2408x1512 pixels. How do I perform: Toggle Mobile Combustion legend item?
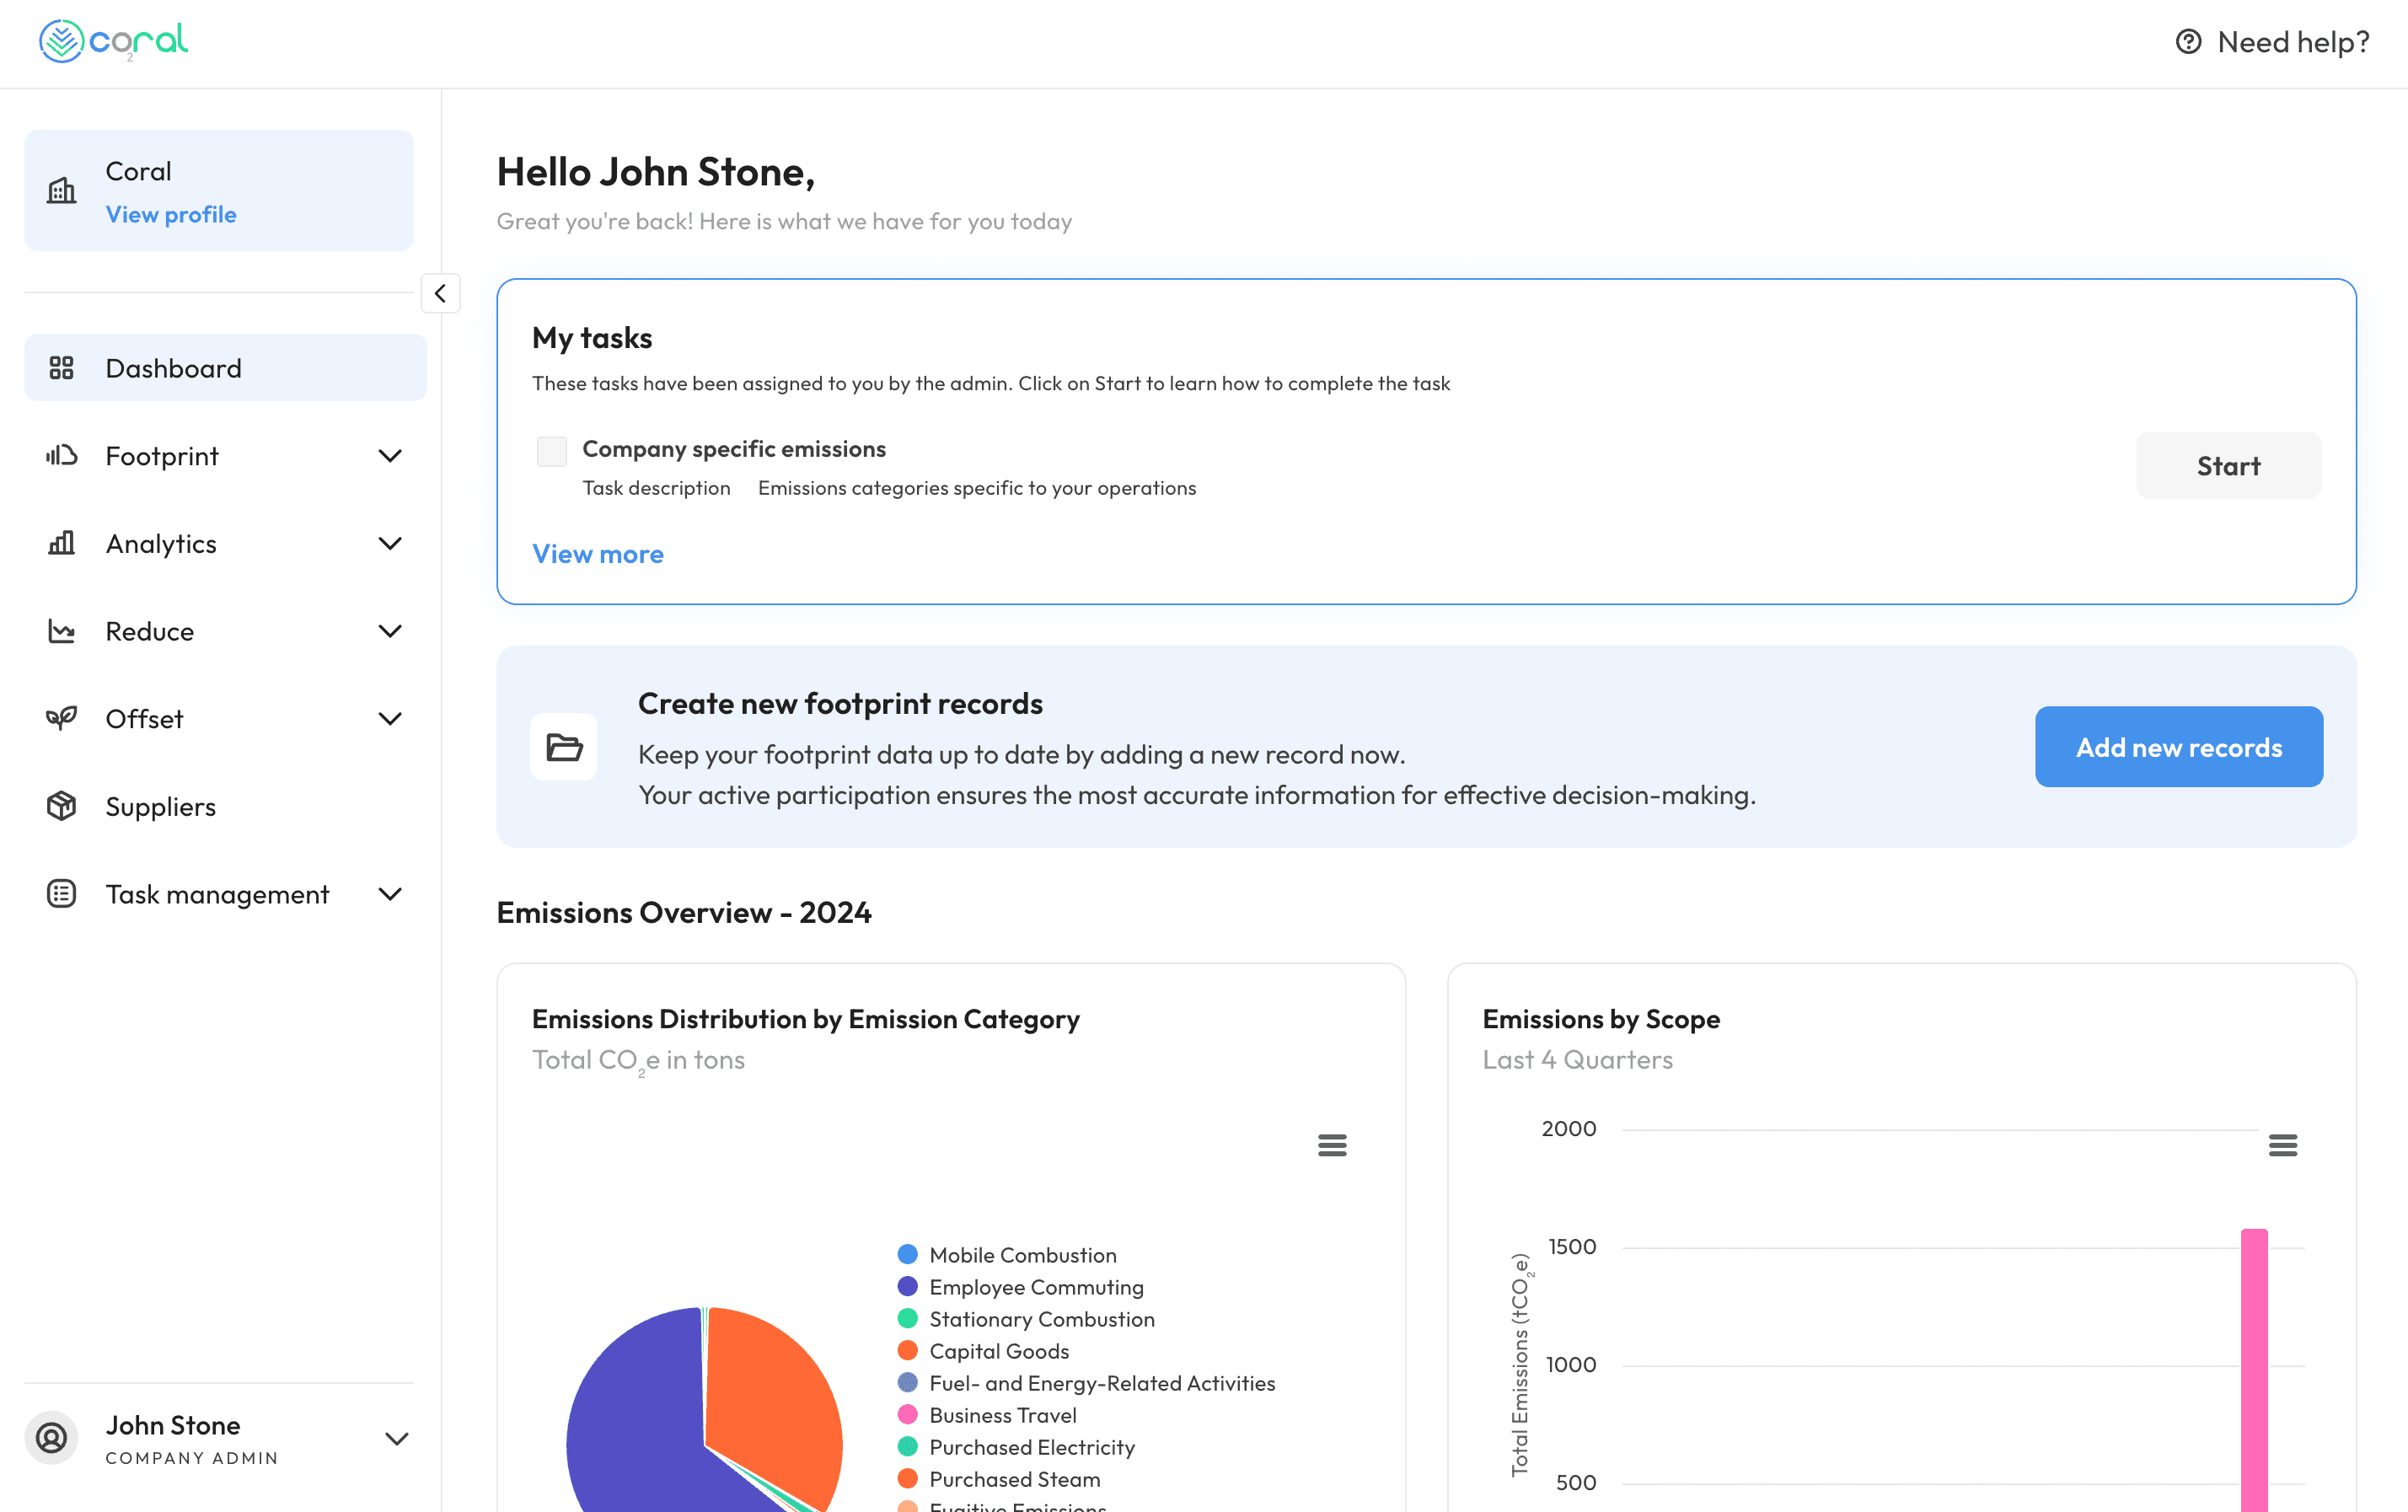(x=1022, y=1255)
